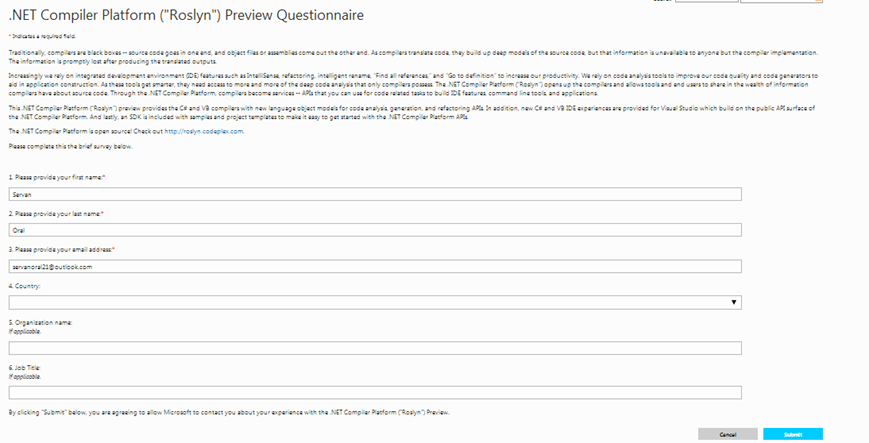
Task: Click the 'Please provide your first name' label
Action: coord(57,177)
